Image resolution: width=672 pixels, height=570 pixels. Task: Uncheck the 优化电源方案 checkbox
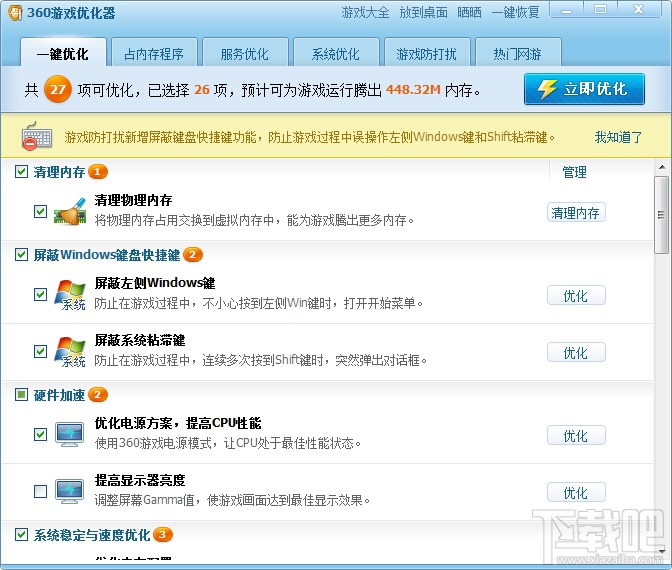coord(41,435)
